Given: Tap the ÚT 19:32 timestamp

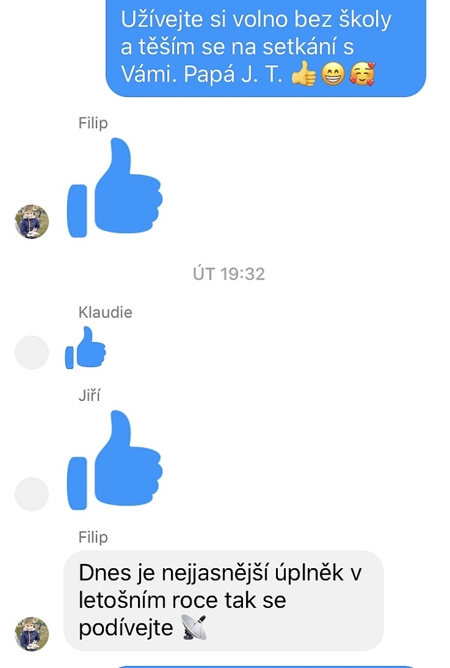Looking at the screenshot, I should pos(229,274).
